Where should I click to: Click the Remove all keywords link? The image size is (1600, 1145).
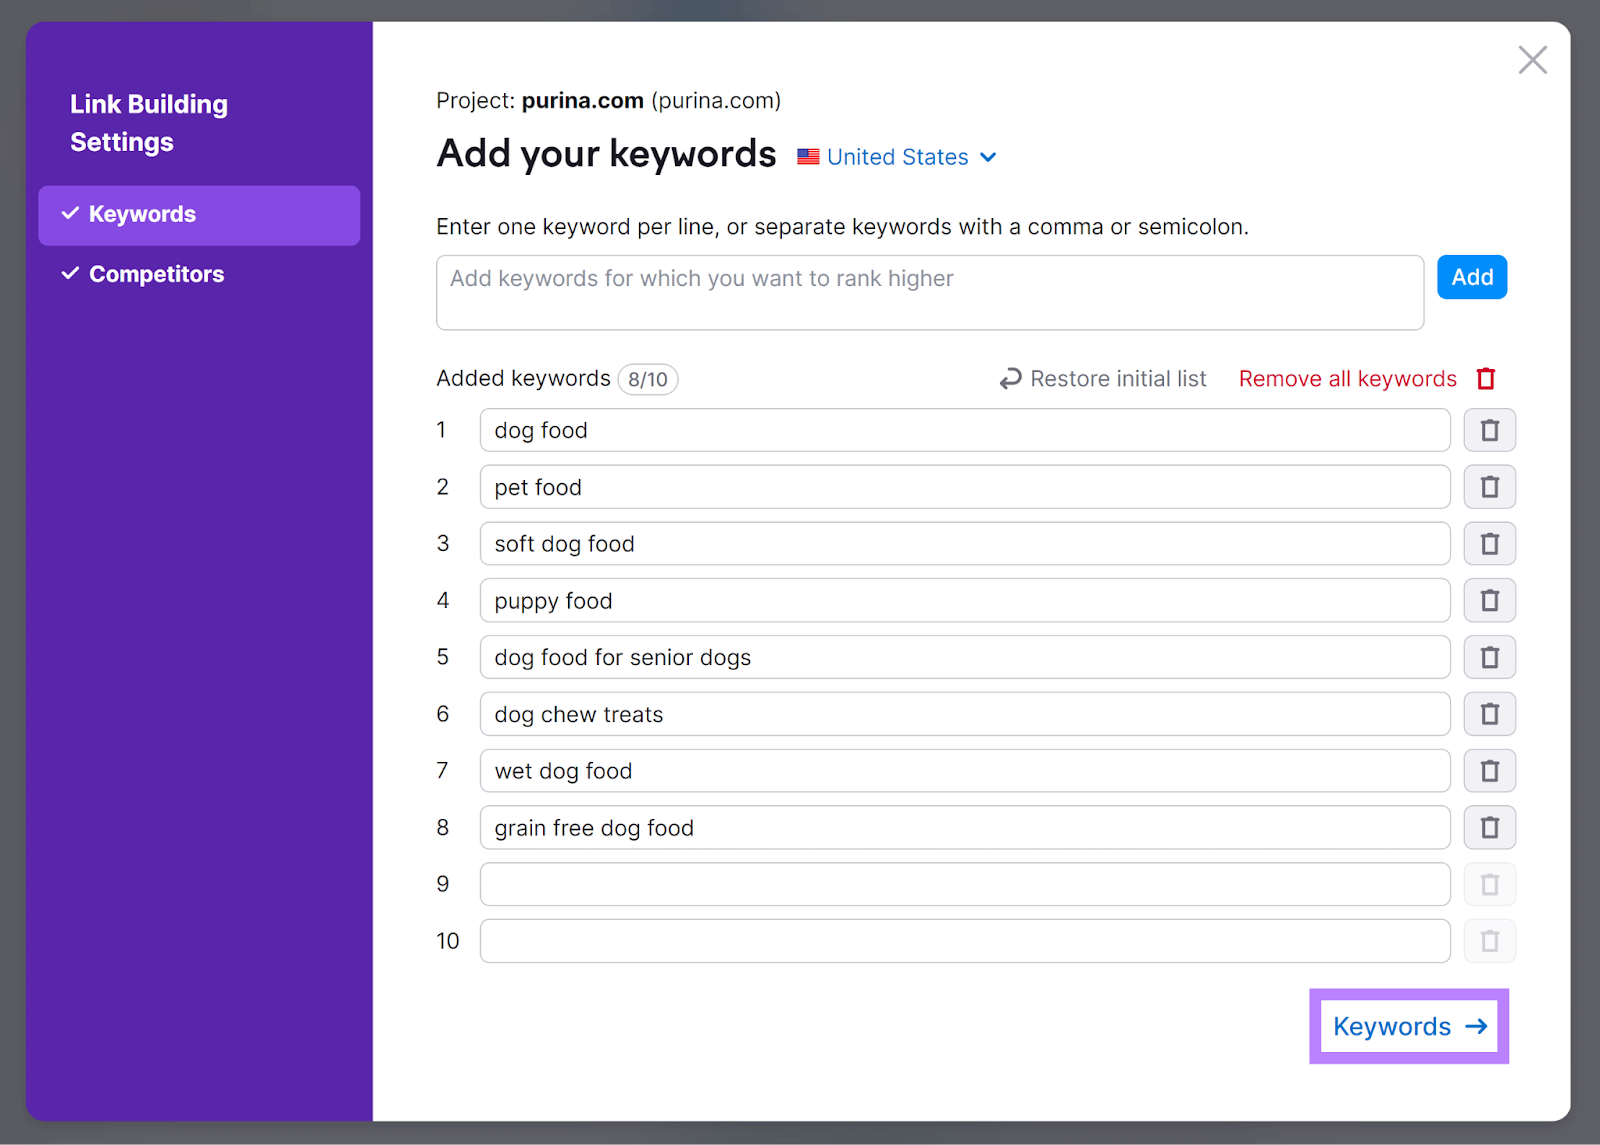click(x=1347, y=378)
